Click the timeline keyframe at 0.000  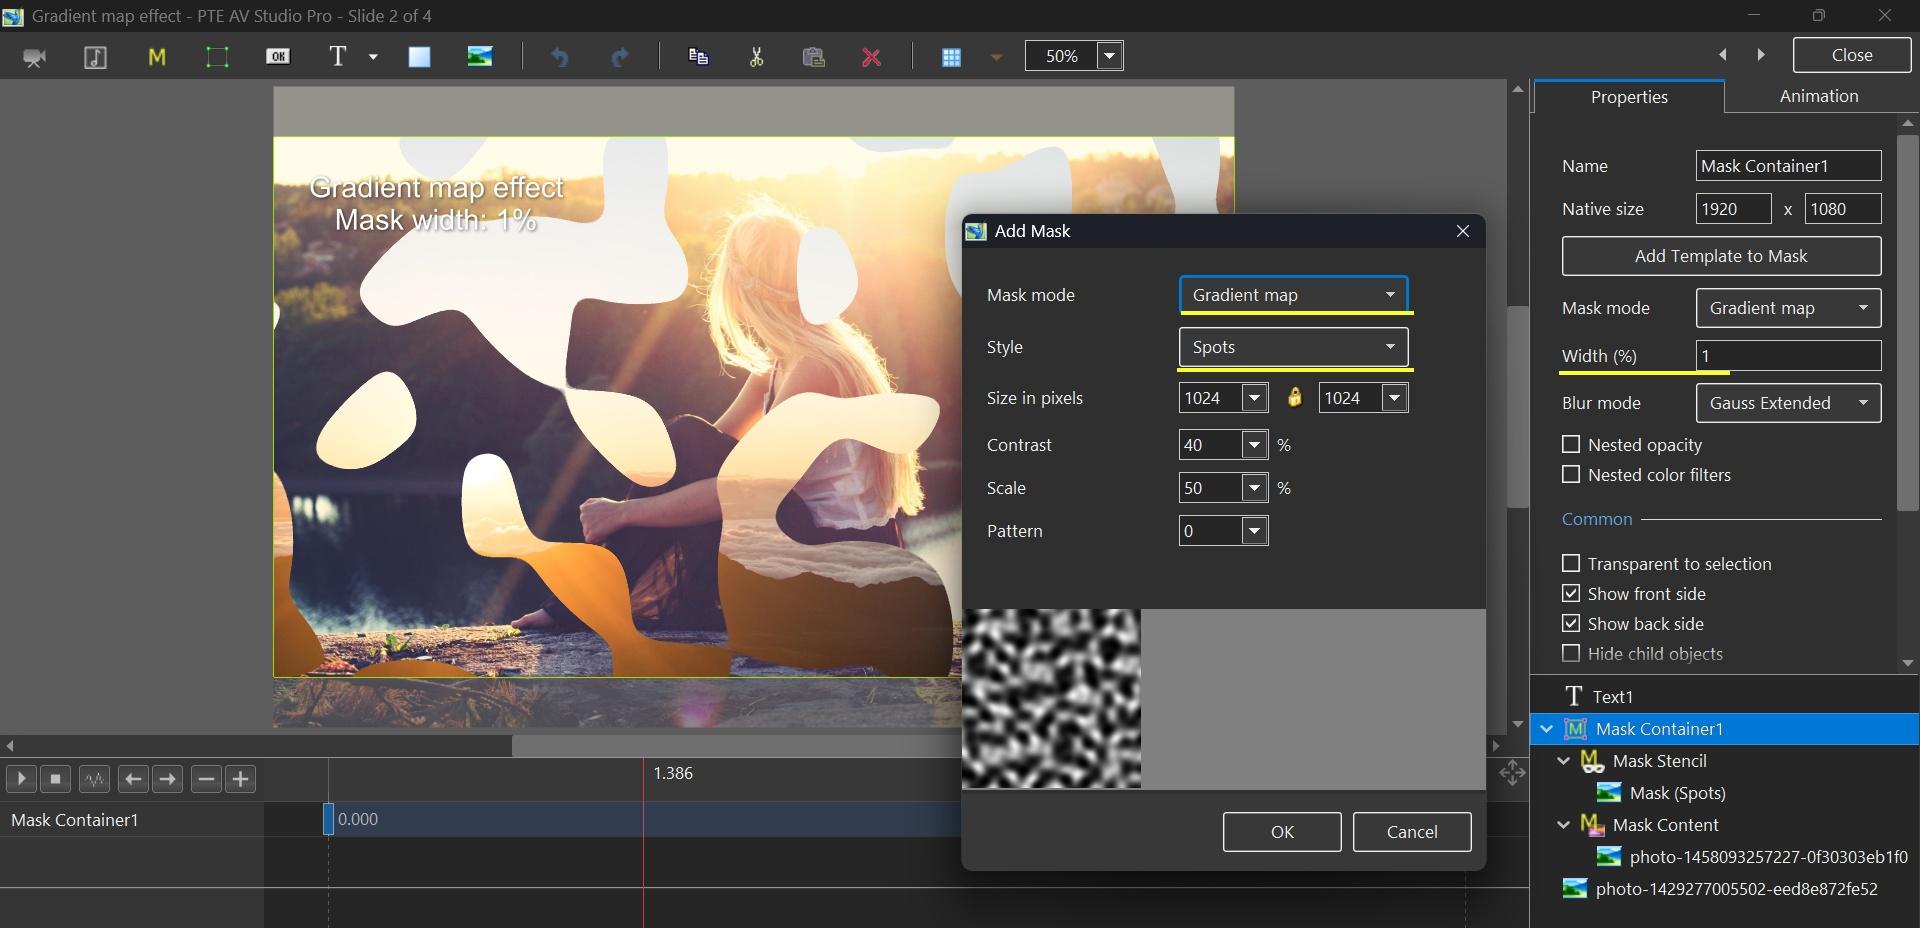point(329,819)
